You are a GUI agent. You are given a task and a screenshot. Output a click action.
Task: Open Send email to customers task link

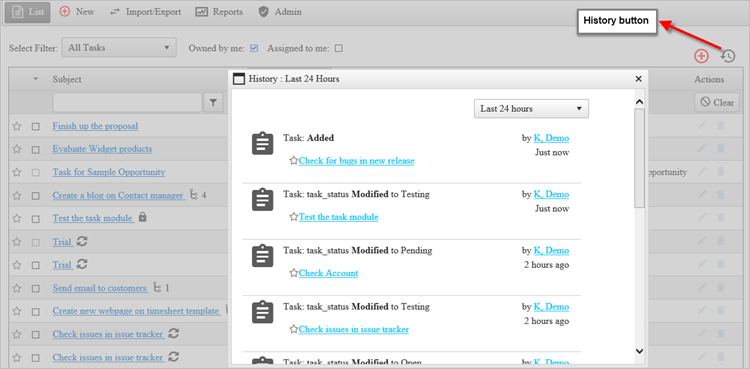click(99, 288)
